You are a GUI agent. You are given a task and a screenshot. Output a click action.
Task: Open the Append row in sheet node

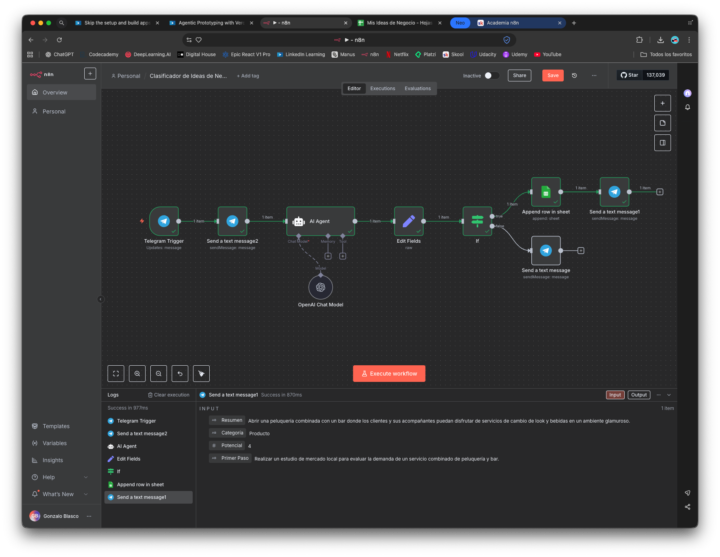(x=546, y=192)
